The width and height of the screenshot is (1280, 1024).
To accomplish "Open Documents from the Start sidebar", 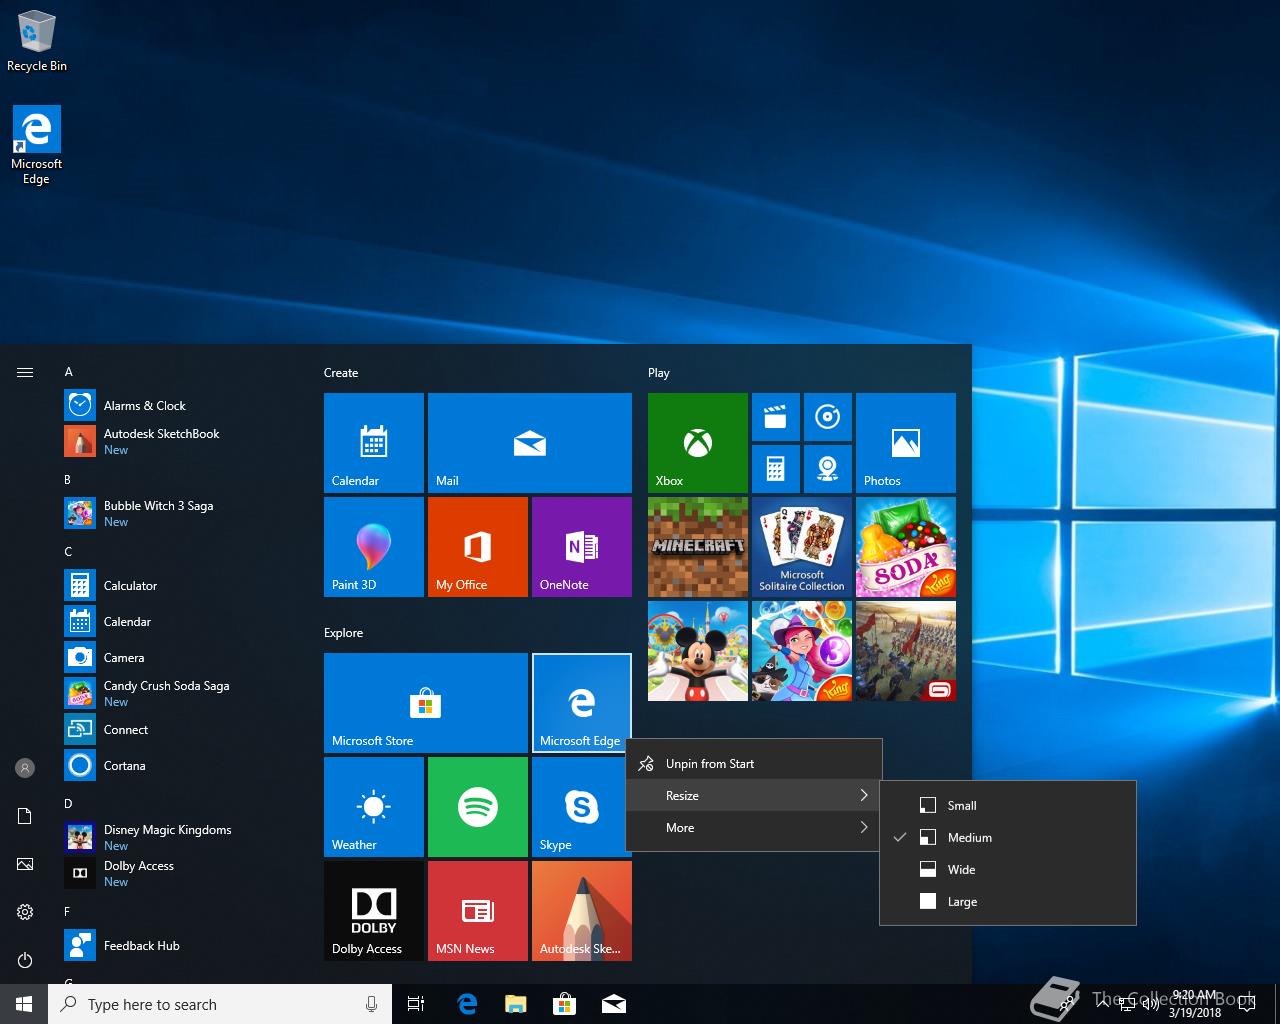I will point(25,816).
